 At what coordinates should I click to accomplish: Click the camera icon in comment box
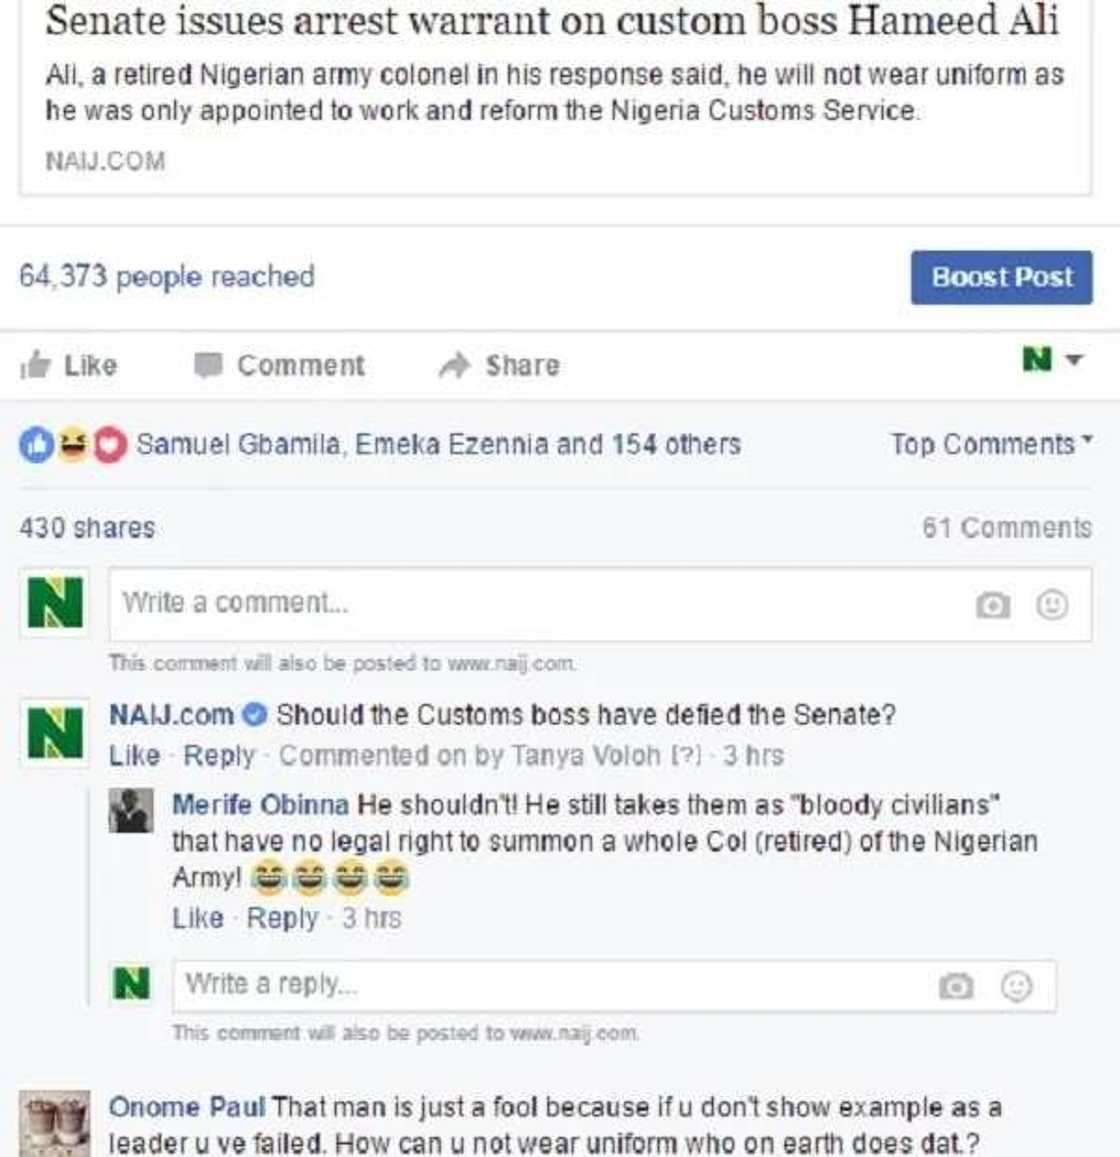point(992,604)
